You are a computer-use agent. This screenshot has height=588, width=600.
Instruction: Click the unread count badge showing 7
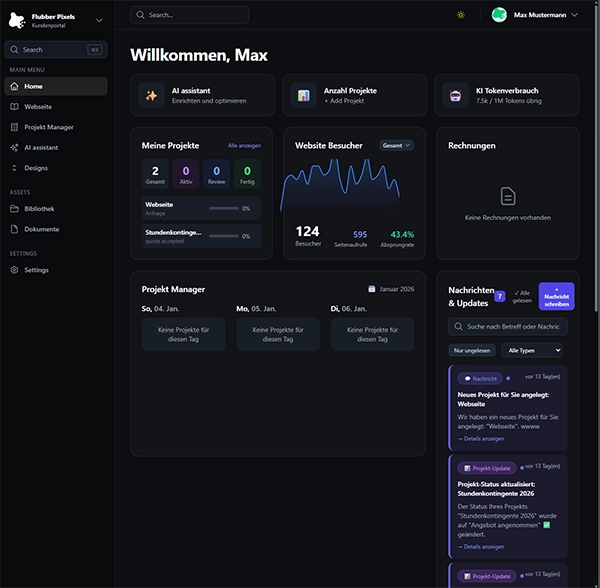click(x=499, y=296)
